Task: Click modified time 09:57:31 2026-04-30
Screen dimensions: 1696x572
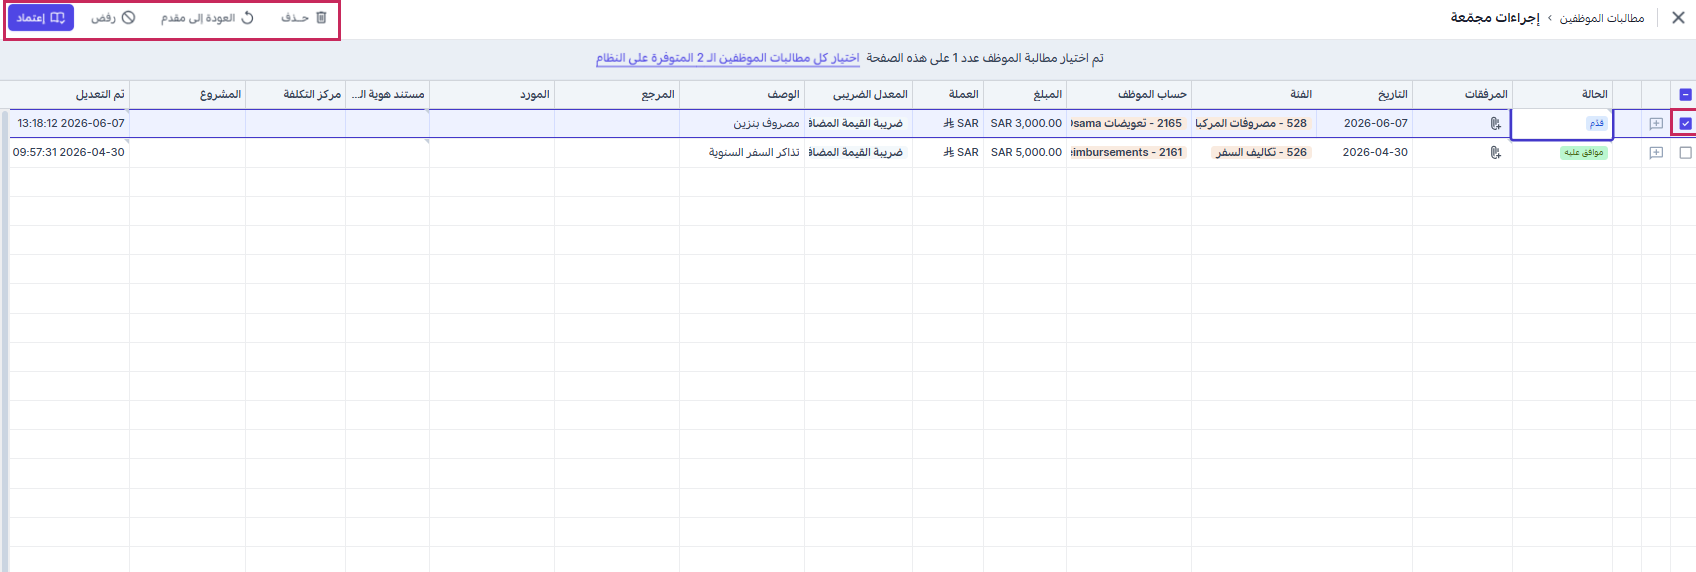Action: point(69,153)
